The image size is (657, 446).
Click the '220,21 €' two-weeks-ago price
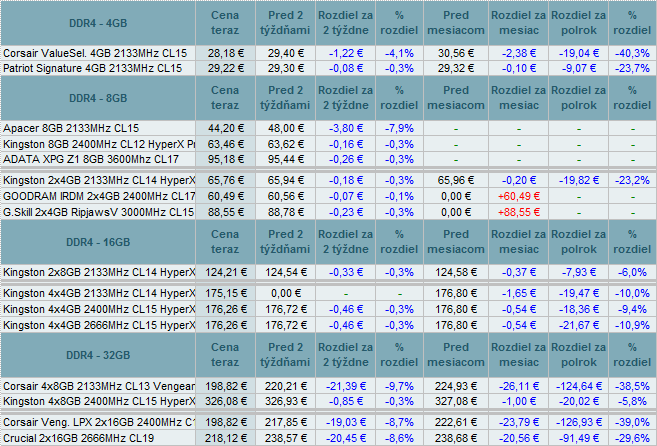285,386
